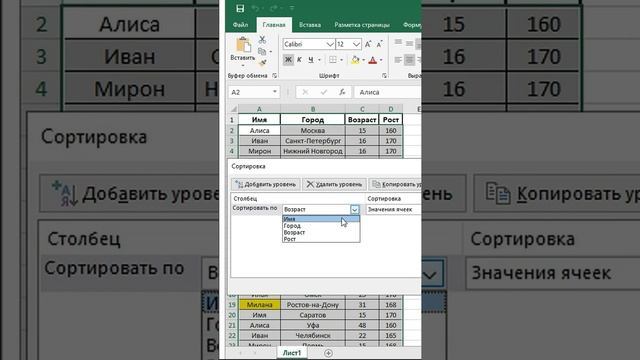Click the formula bar containing Алиса
The width and height of the screenshot is (640, 360).
[x=388, y=92]
